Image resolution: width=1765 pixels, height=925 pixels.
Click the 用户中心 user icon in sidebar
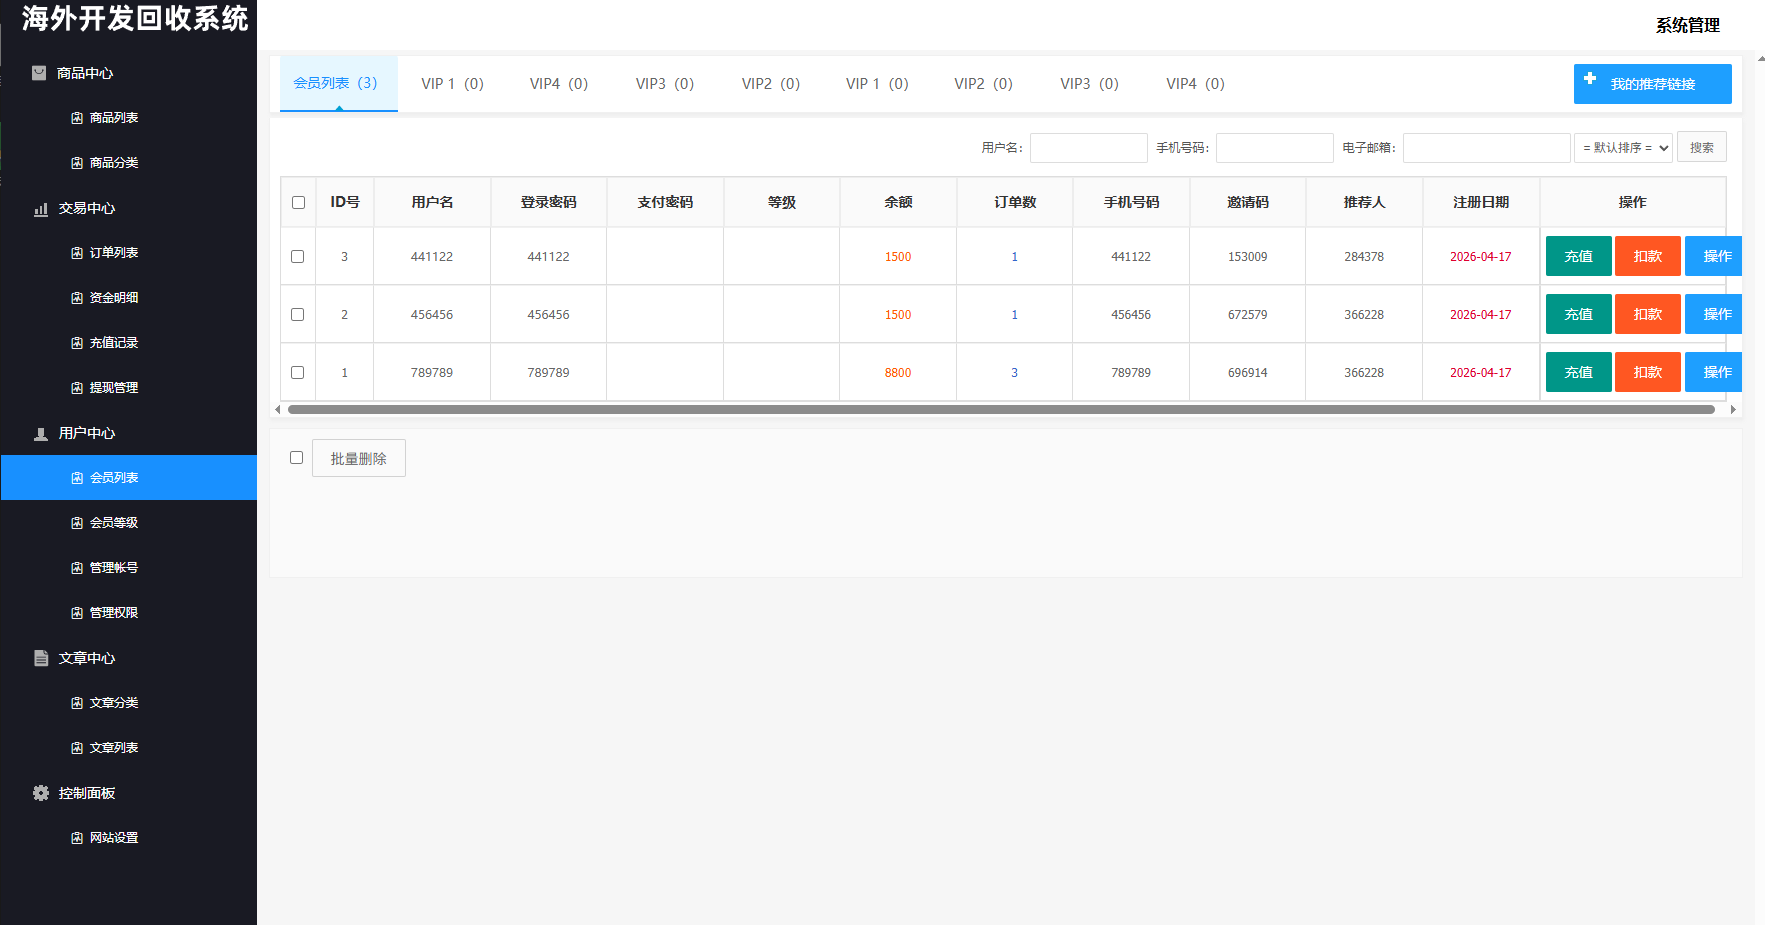coord(40,433)
